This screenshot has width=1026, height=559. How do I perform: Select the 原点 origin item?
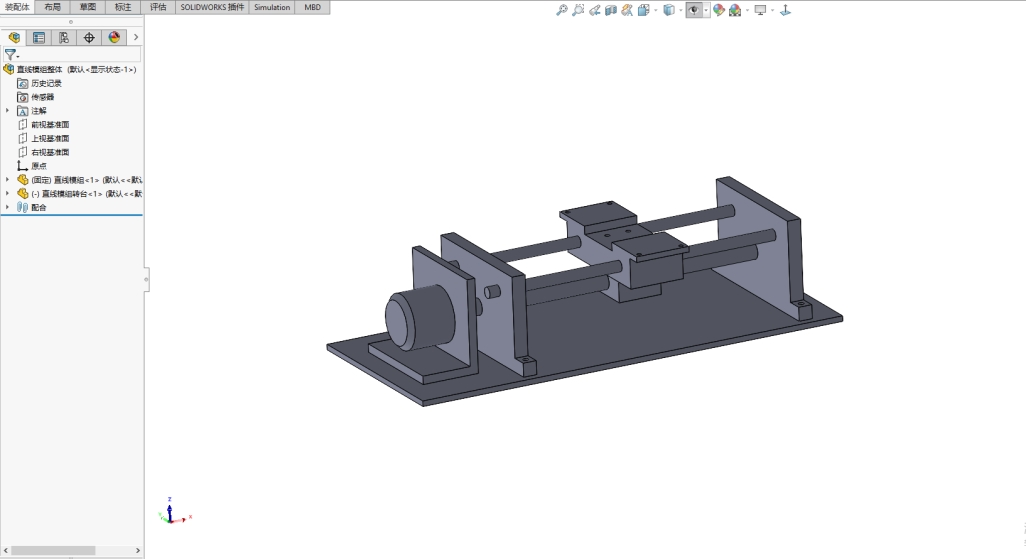38,166
